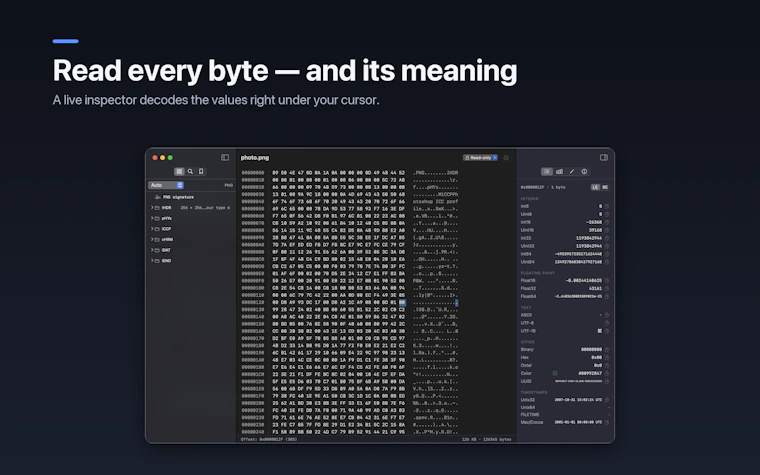The width and height of the screenshot is (760, 475).
Task: Expand the cHRM chunk
Action: [152, 239]
